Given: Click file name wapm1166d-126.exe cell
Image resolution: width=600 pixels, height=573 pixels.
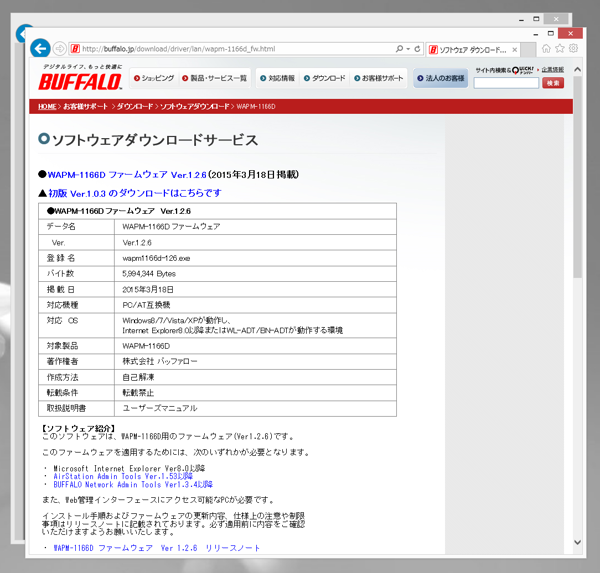Looking at the screenshot, I should [x=255, y=258].
